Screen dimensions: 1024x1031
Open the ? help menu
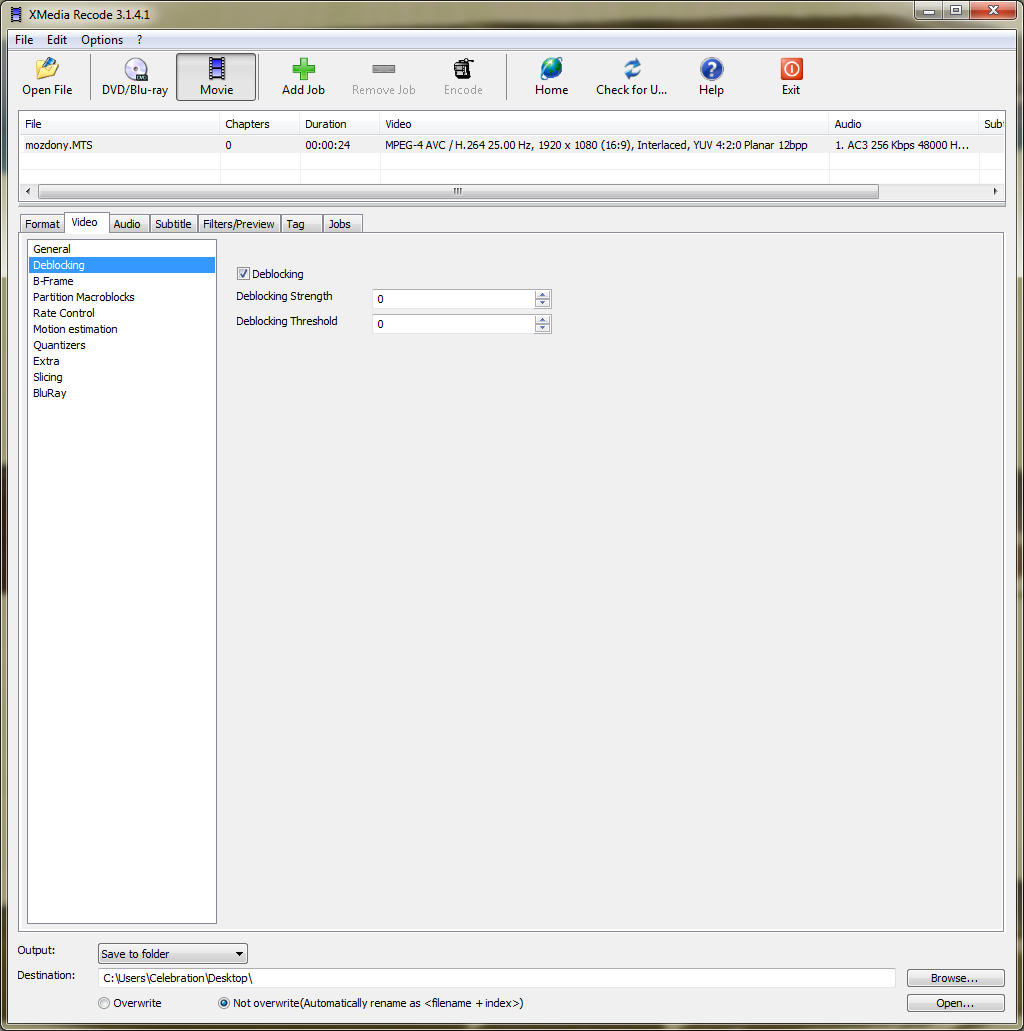pyautogui.click(x=139, y=39)
